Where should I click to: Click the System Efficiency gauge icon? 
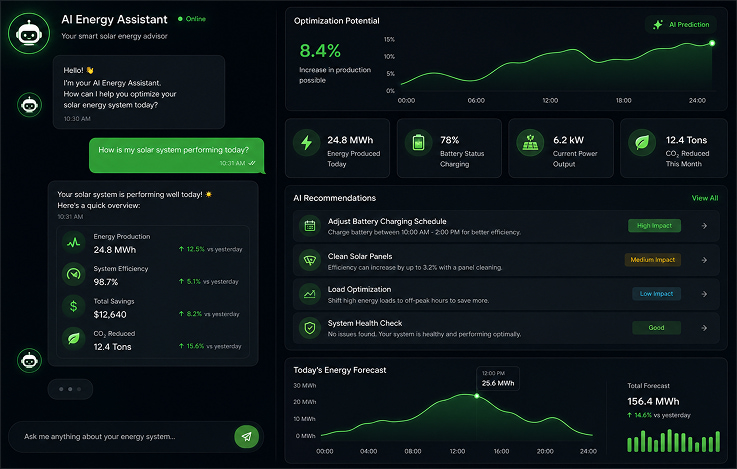click(x=73, y=274)
